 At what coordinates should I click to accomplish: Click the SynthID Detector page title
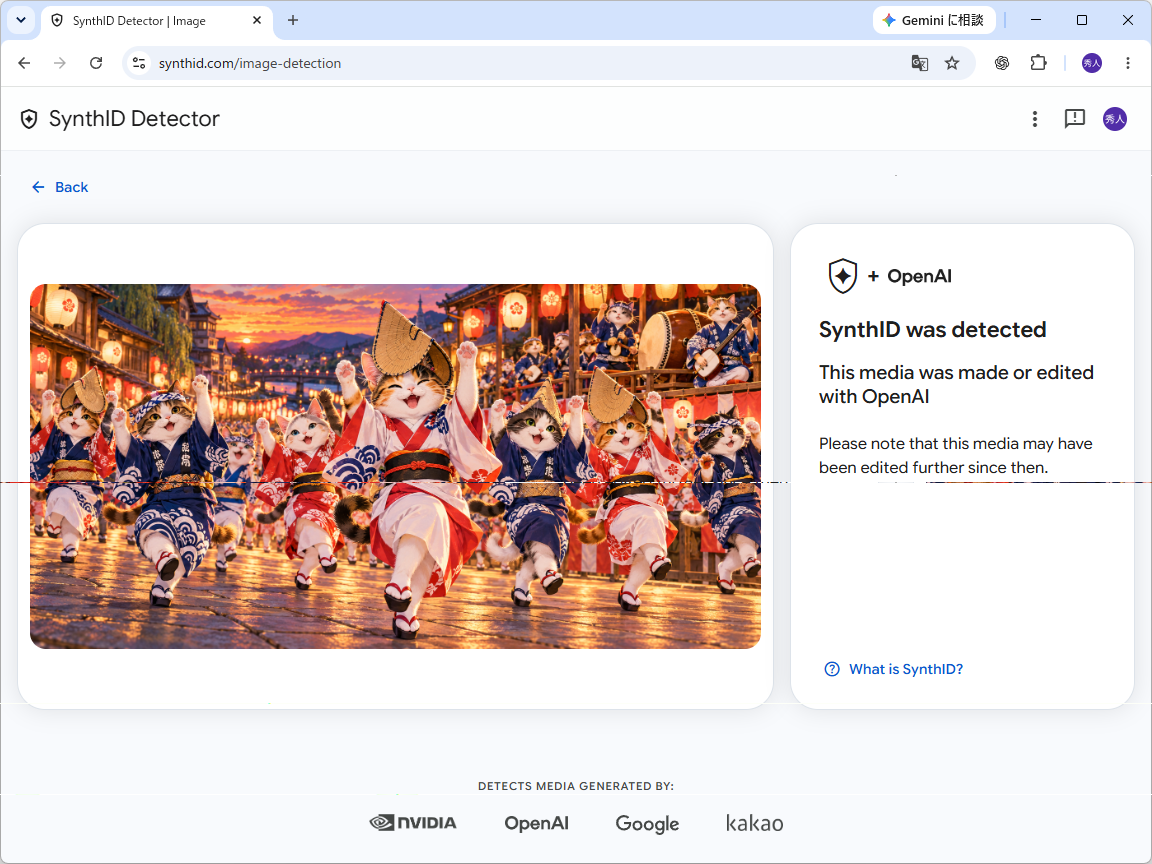tap(134, 119)
